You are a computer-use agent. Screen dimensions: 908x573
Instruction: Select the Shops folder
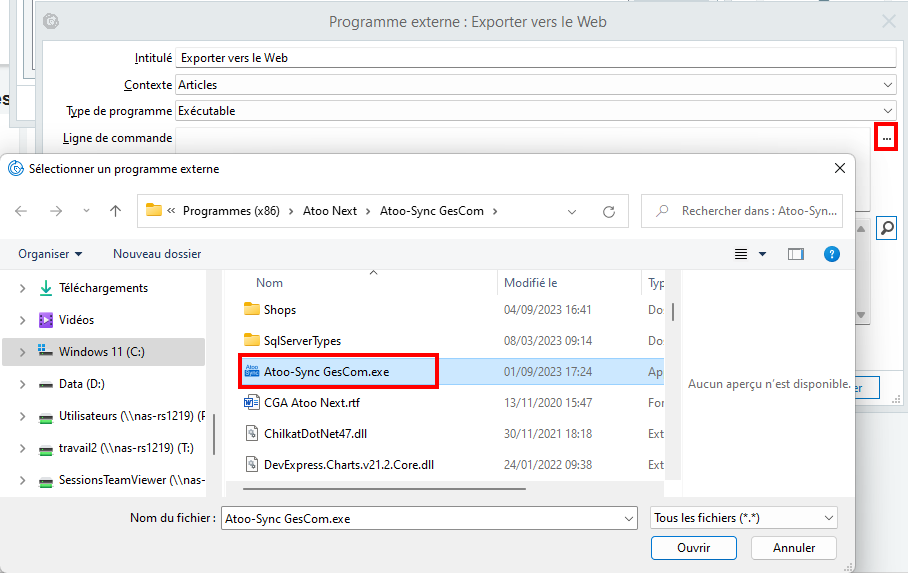click(280, 310)
